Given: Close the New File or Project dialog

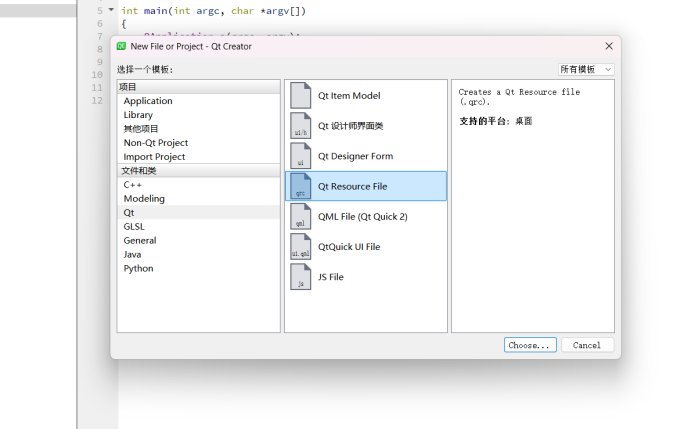Looking at the screenshot, I should (609, 46).
